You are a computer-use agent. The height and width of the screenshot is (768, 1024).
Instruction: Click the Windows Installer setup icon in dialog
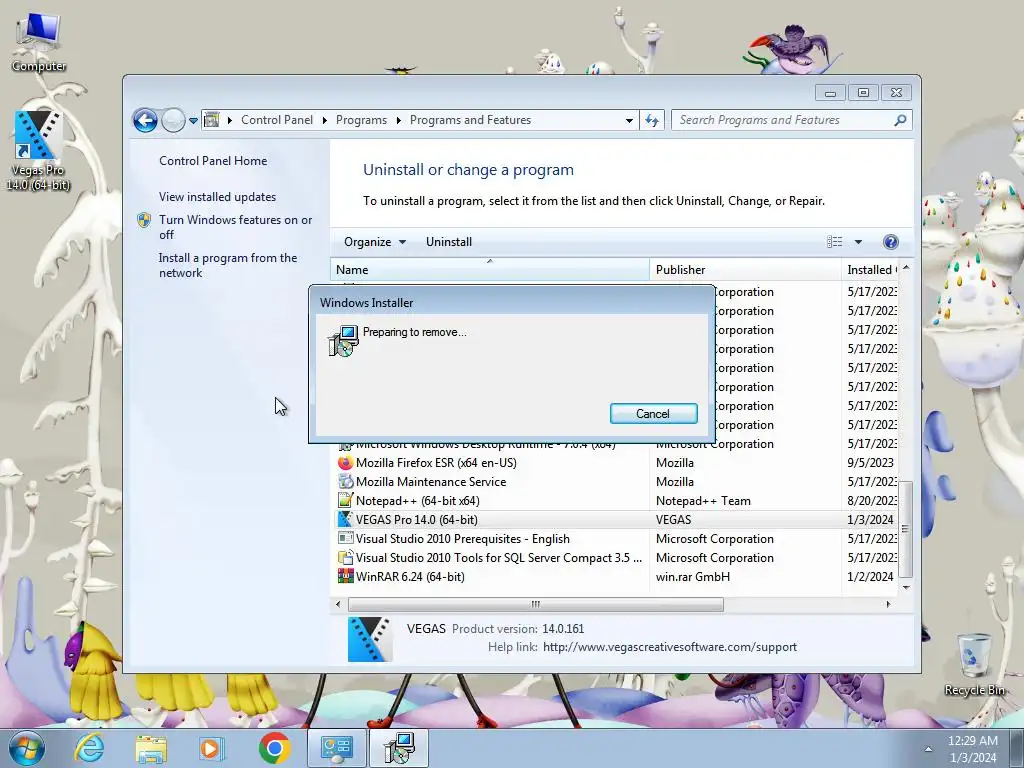click(344, 340)
